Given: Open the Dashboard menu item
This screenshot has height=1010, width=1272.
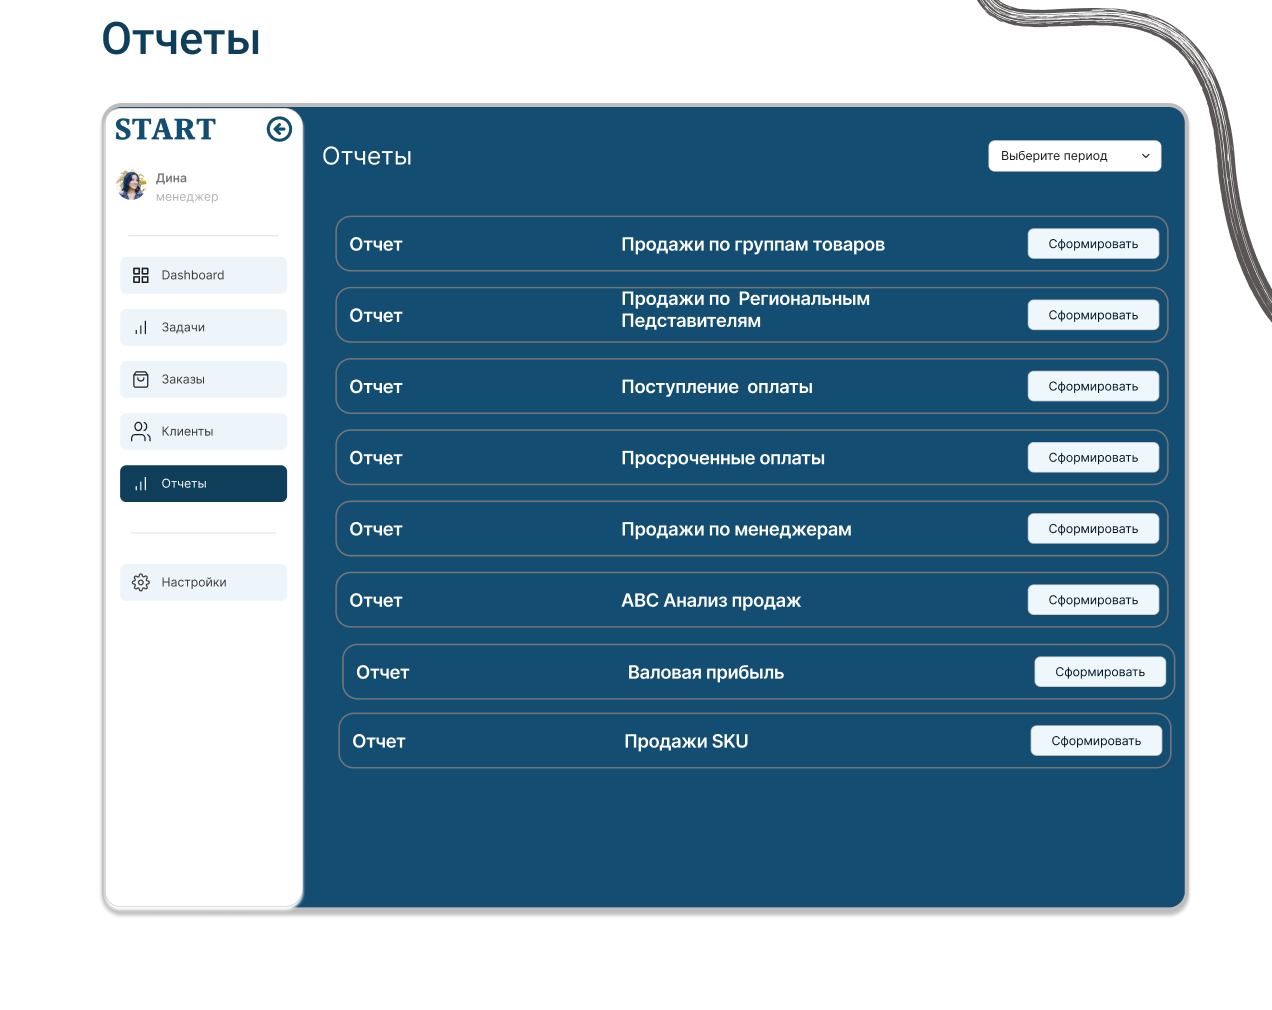Looking at the screenshot, I should pos(203,275).
